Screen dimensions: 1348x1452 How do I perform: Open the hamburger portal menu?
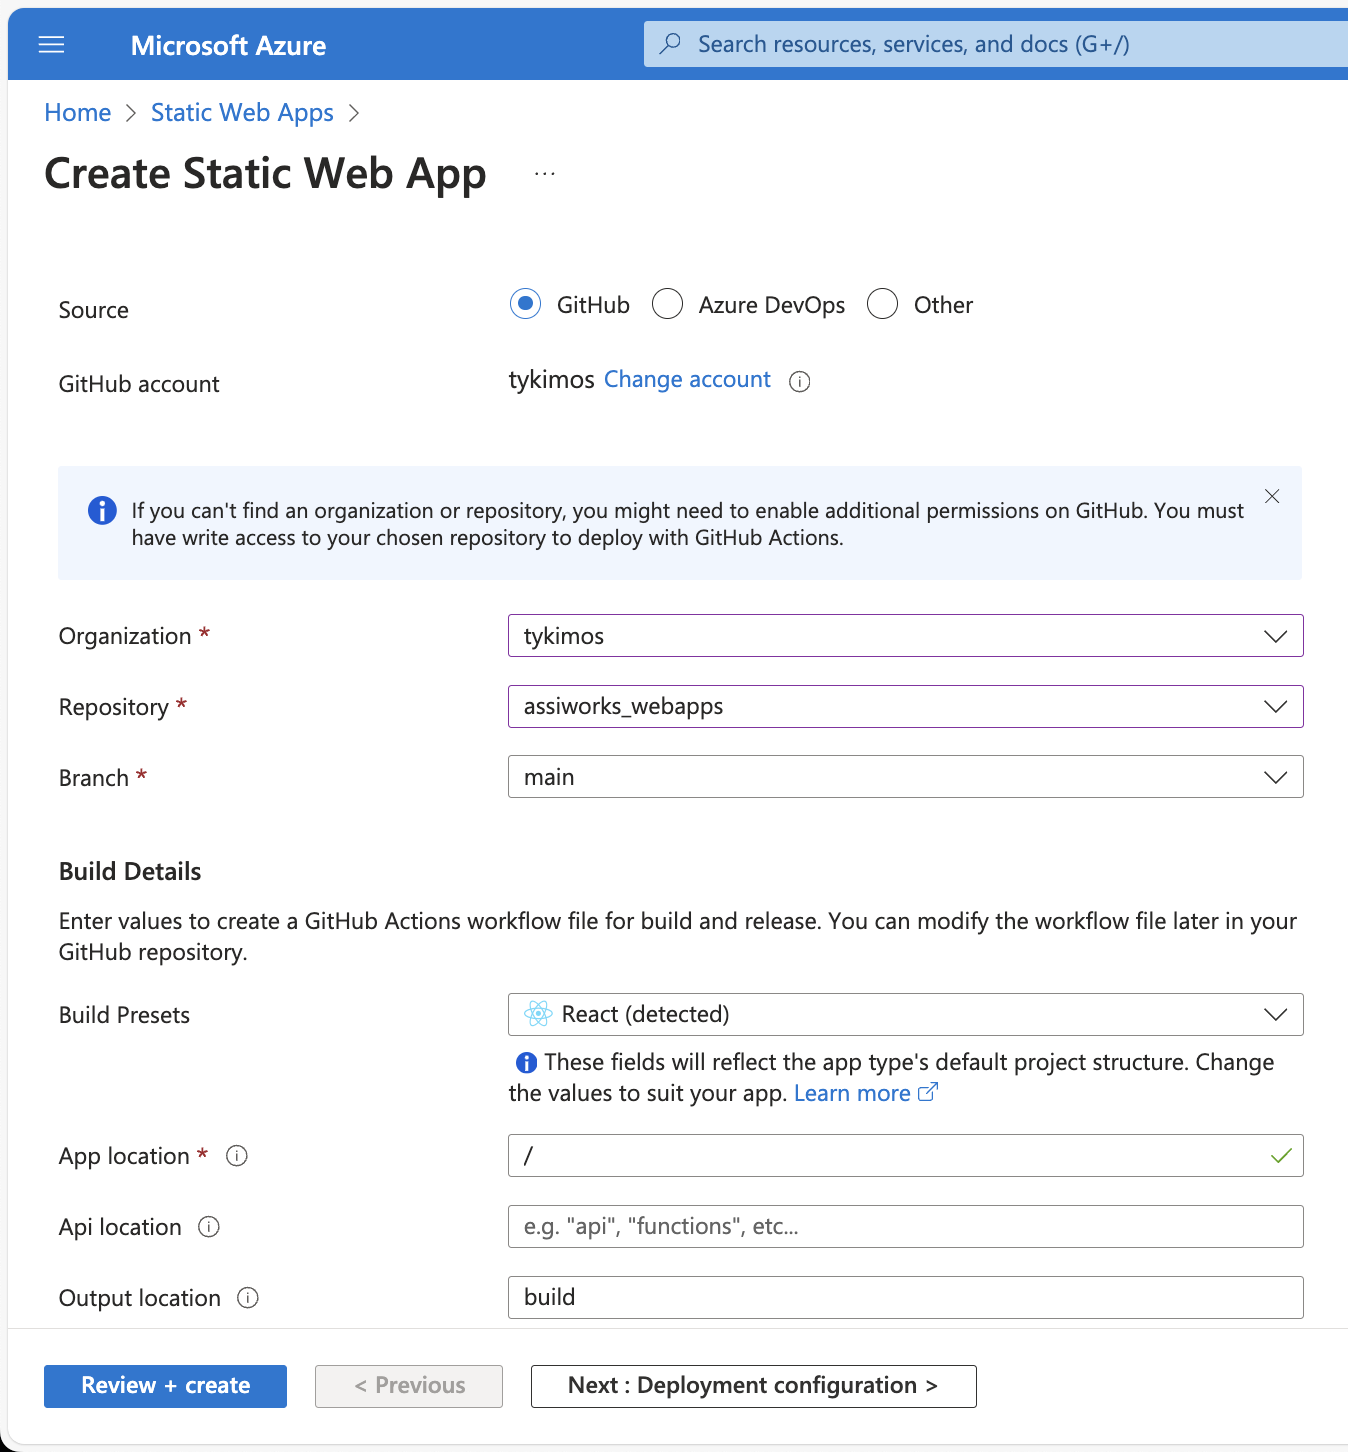[x=51, y=45]
